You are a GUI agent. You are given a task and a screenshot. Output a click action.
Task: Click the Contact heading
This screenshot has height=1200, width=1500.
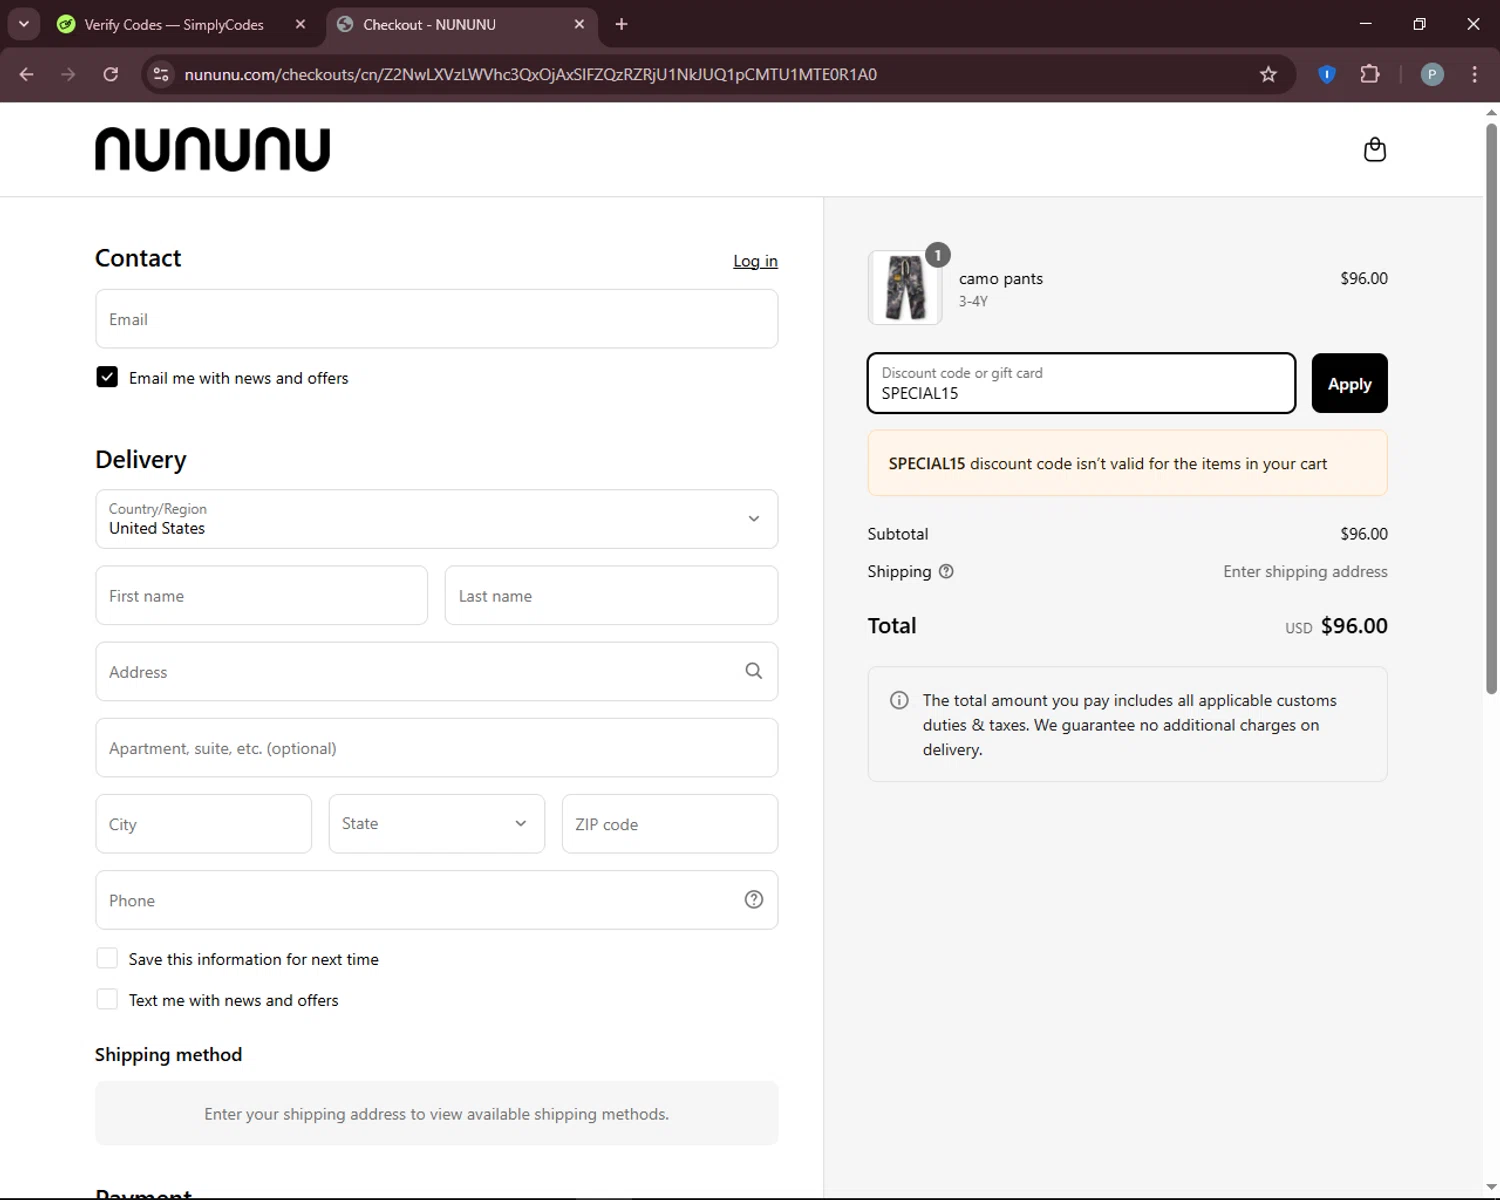click(138, 258)
